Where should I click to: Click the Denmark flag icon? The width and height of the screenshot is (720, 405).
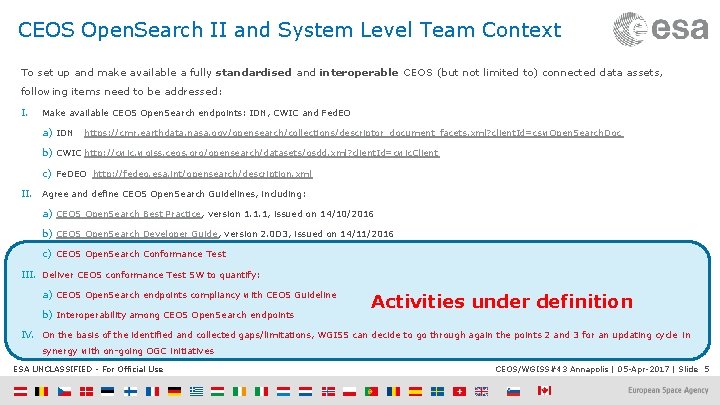(x=86, y=391)
